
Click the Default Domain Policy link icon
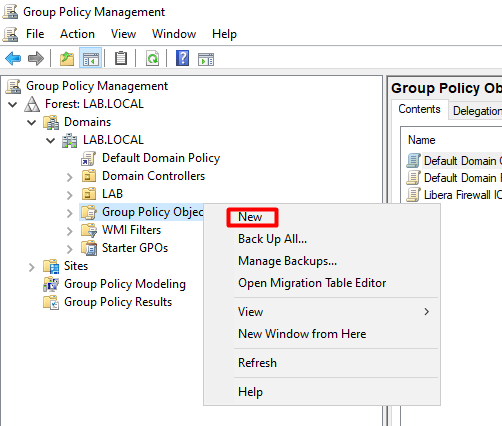point(88,158)
